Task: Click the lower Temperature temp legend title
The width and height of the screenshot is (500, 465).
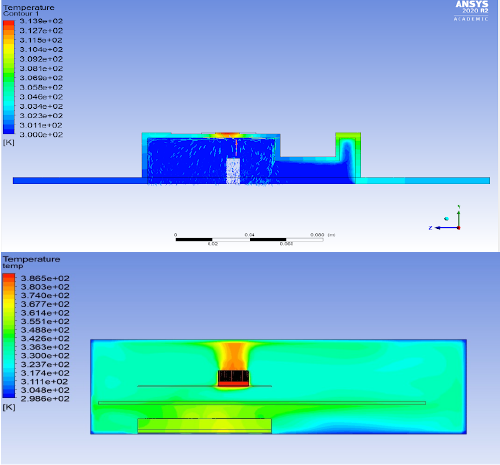Action: [x=32, y=262]
